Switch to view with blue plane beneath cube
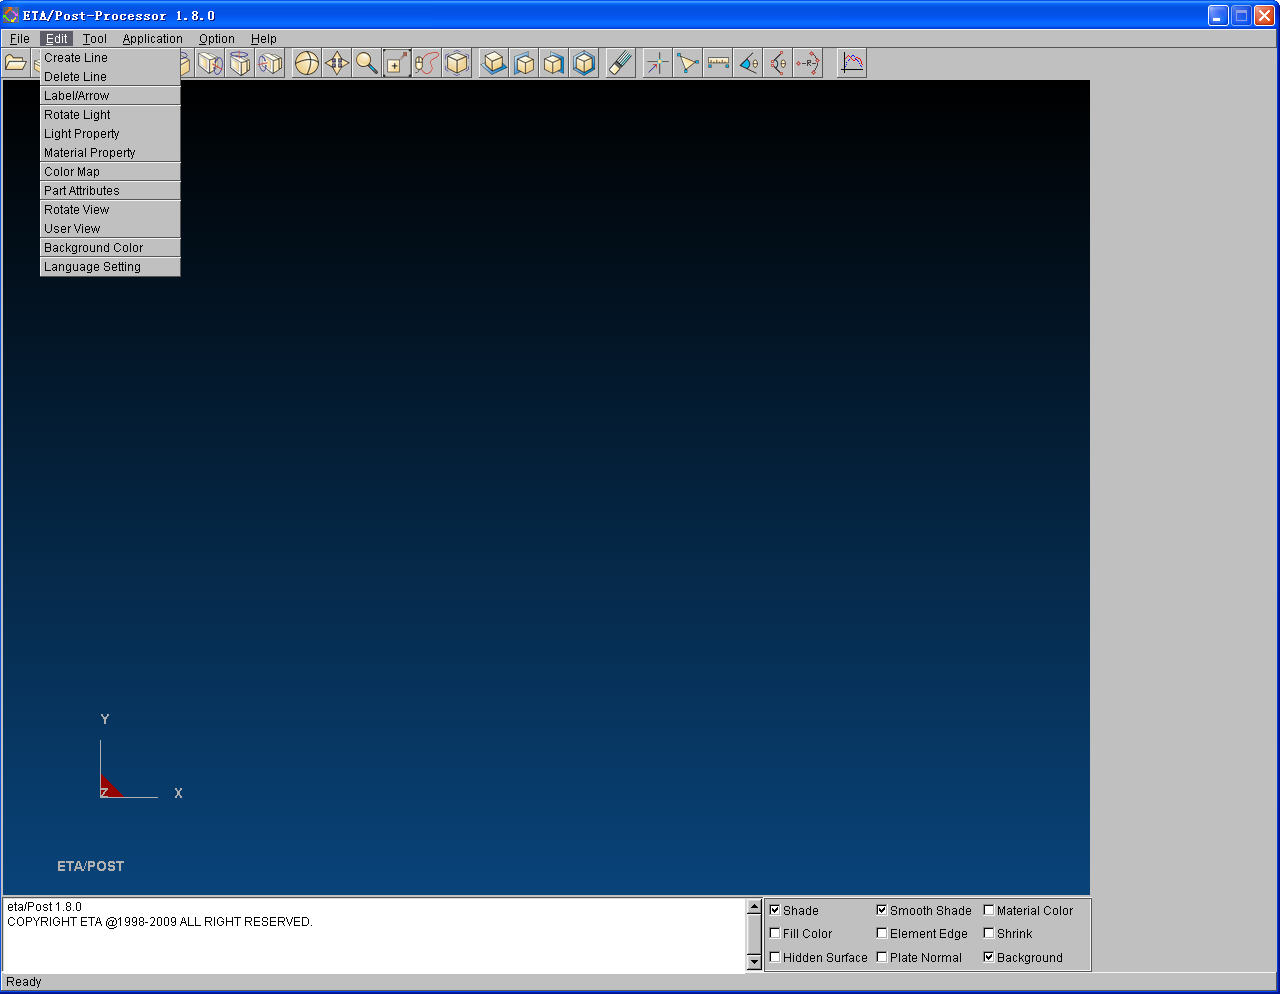This screenshot has height=994, width=1280. point(494,63)
